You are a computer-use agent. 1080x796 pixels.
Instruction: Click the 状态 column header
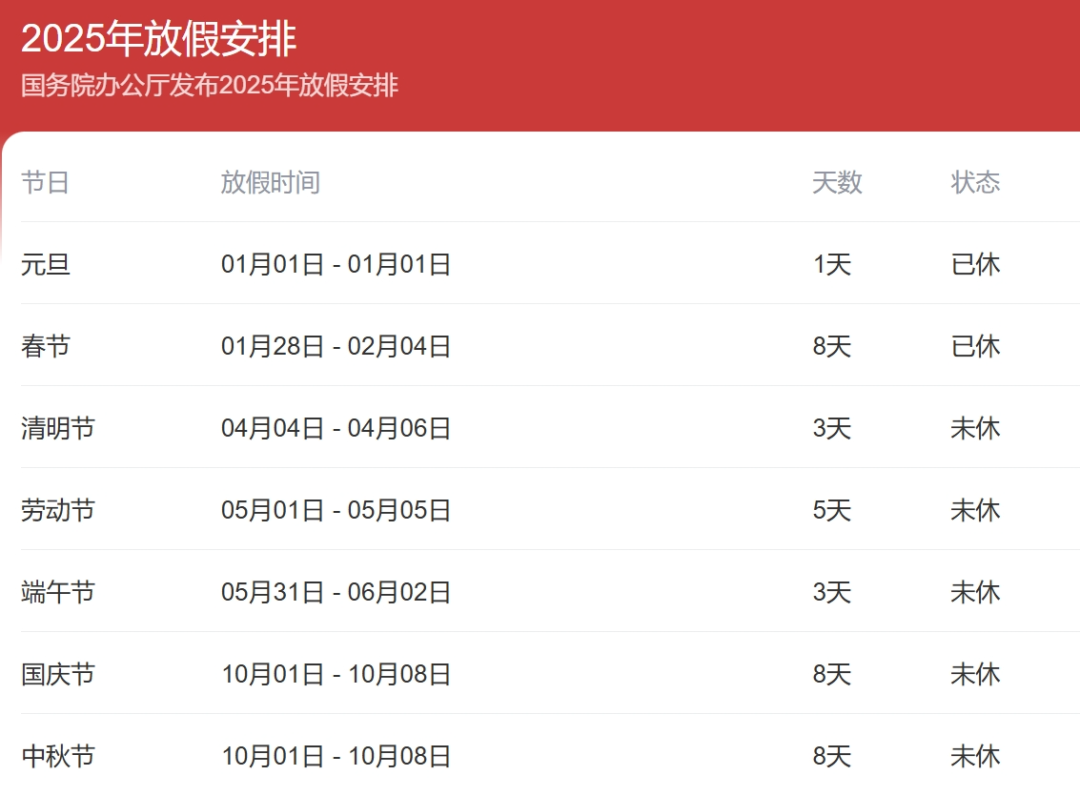(975, 182)
